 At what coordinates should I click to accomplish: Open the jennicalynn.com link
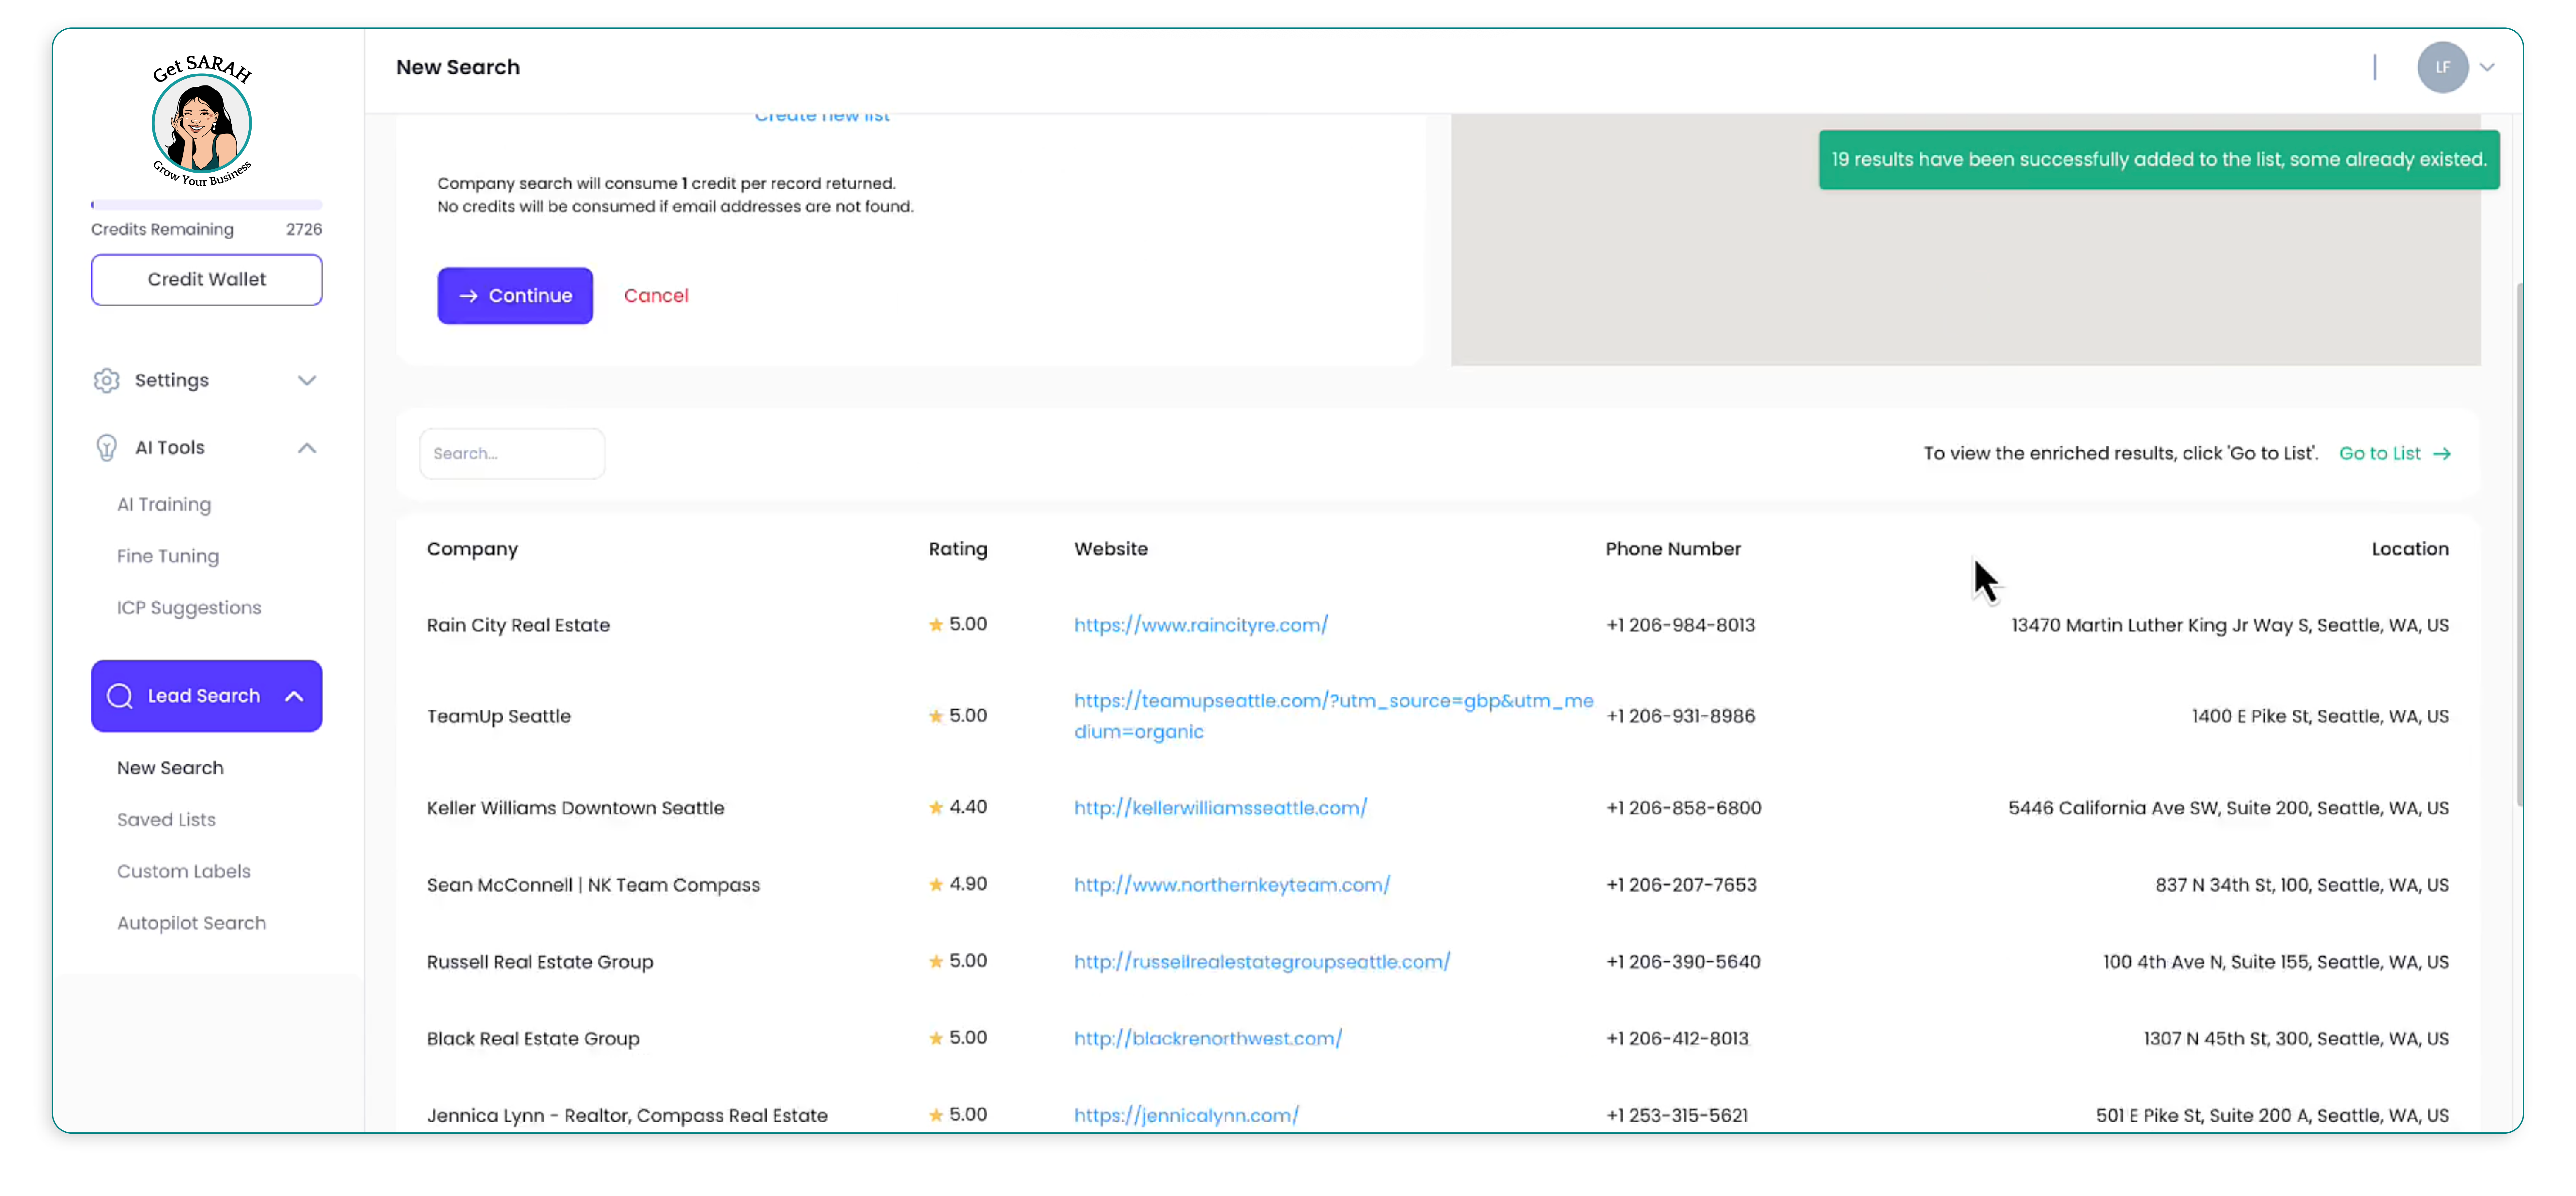(x=1186, y=1116)
